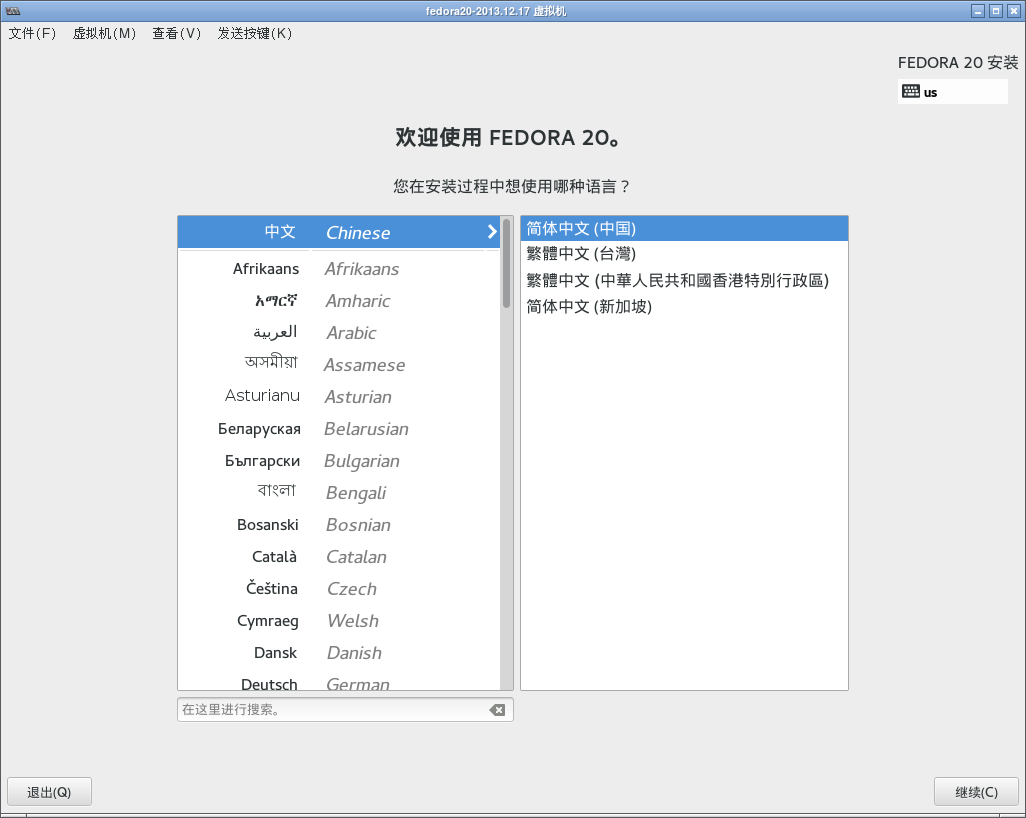Select German in the language list

click(x=339, y=681)
